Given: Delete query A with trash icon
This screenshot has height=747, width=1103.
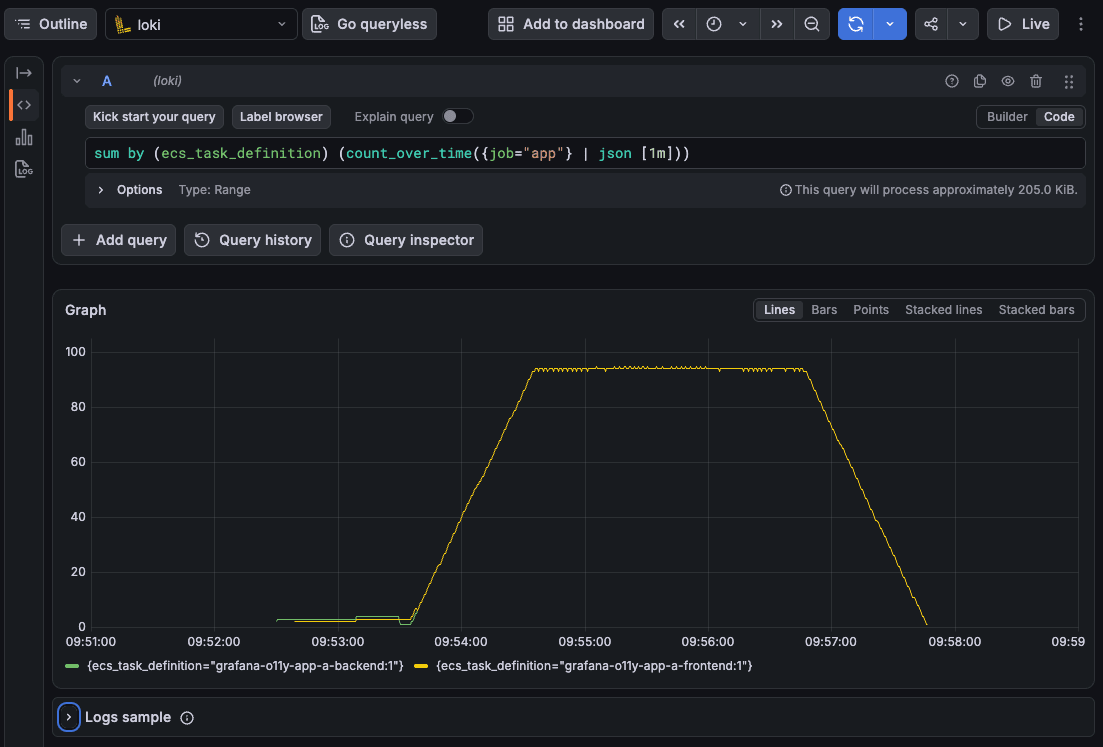Looking at the screenshot, I should click(1036, 81).
